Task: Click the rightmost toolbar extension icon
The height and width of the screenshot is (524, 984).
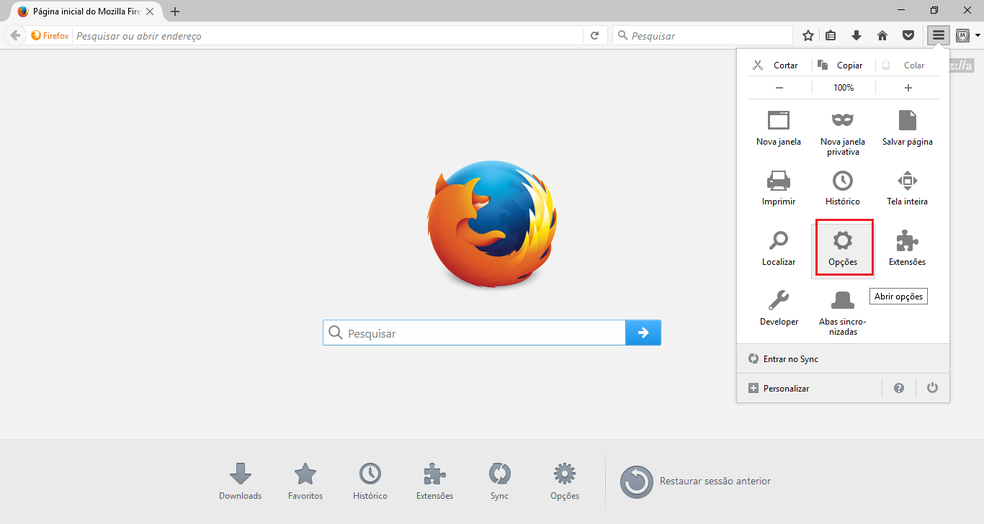Action: tap(963, 36)
